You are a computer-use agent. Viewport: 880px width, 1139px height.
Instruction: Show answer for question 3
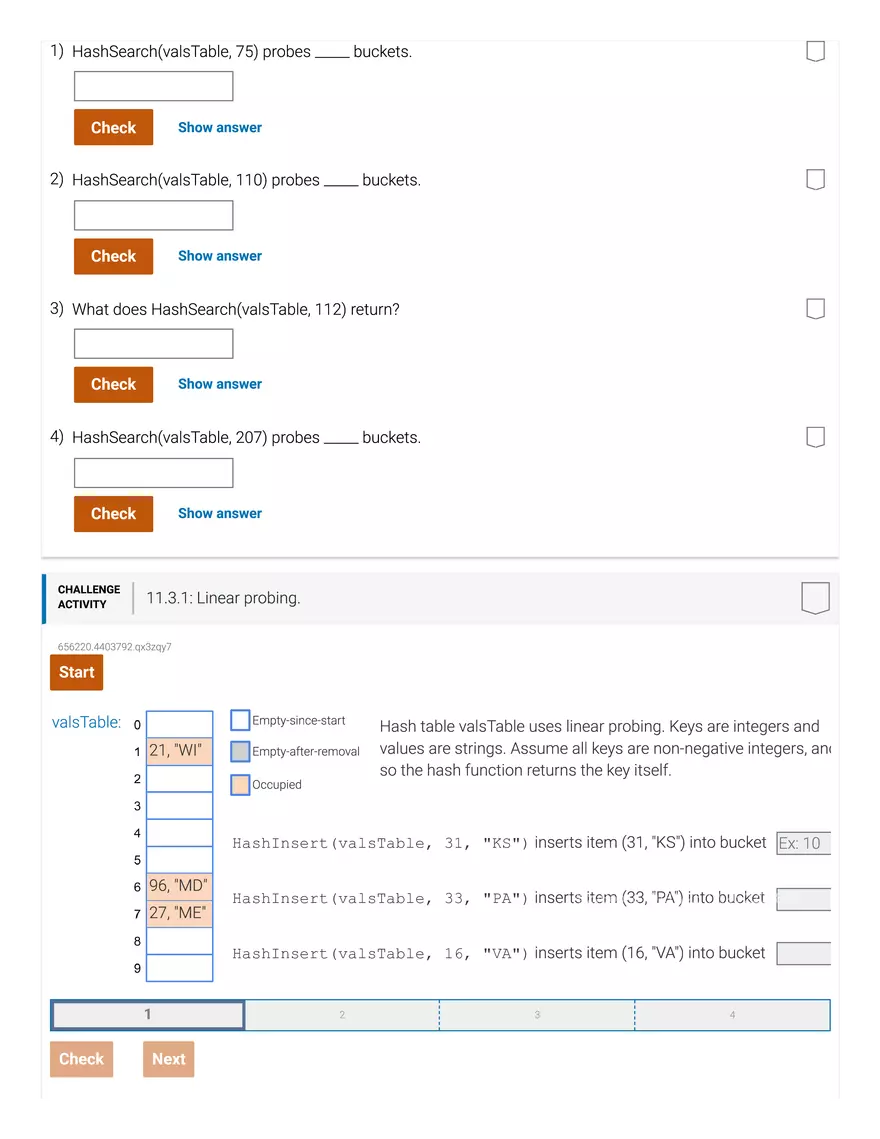tap(219, 384)
